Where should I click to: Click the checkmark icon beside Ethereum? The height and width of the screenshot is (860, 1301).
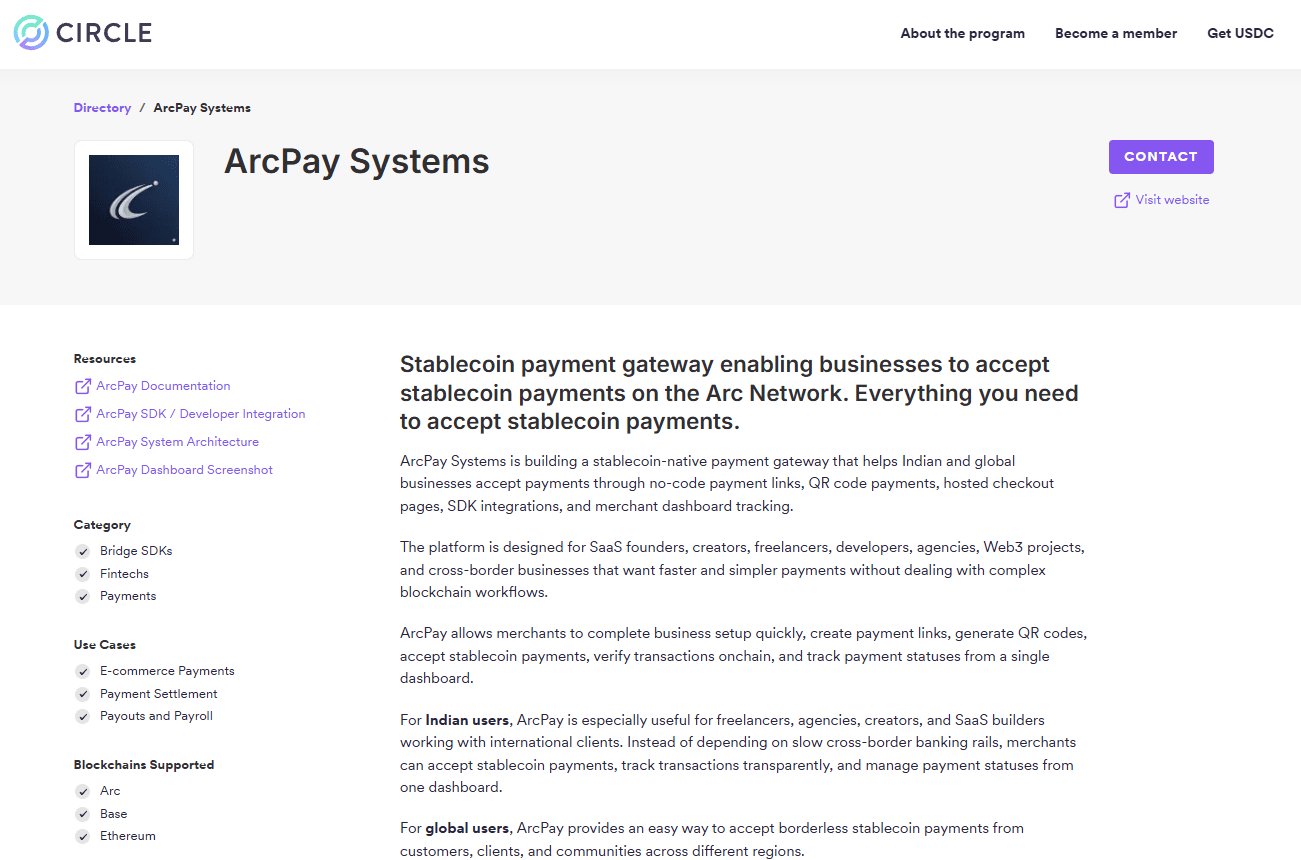point(82,837)
